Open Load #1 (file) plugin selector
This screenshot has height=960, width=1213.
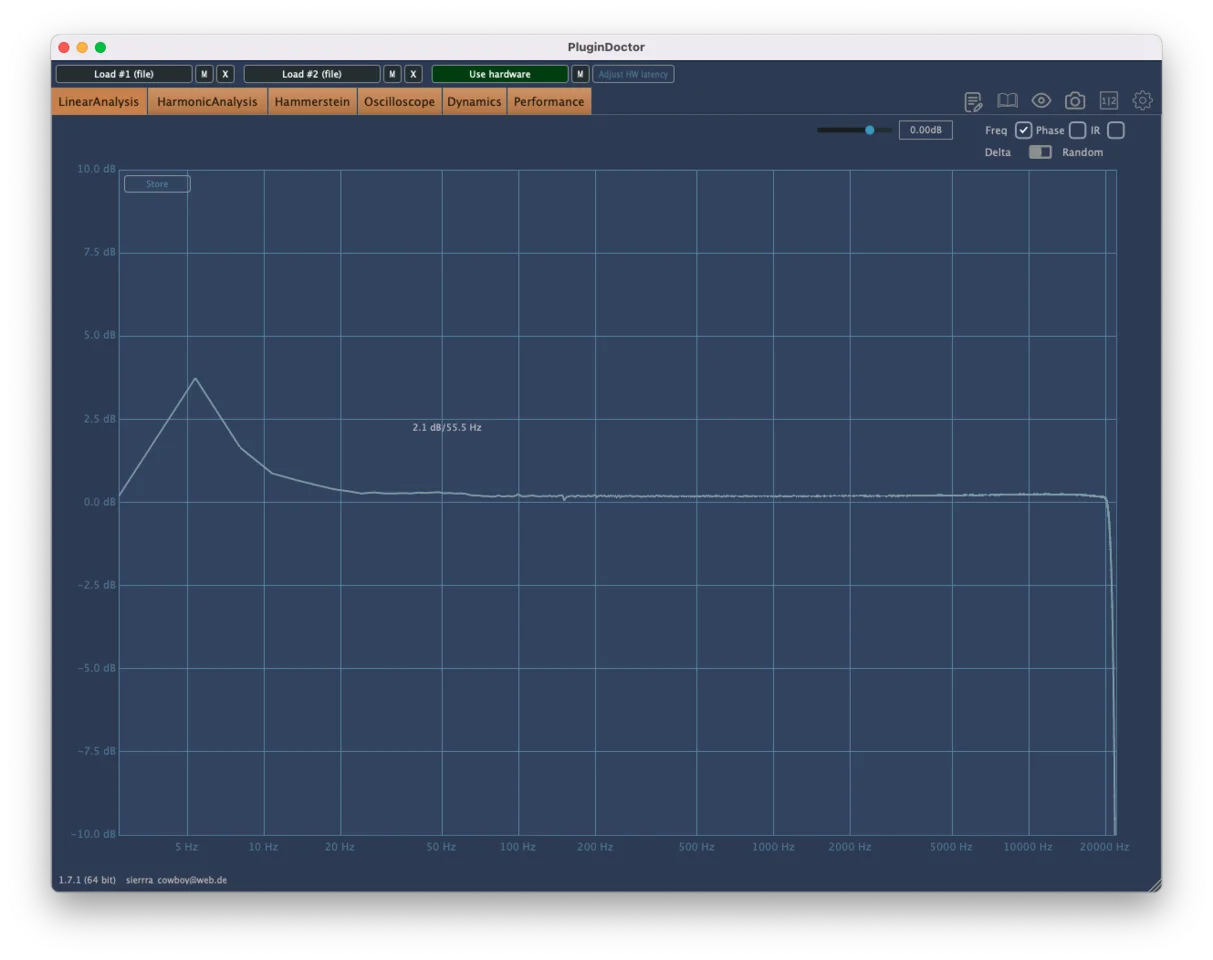[x=124, y=74]
